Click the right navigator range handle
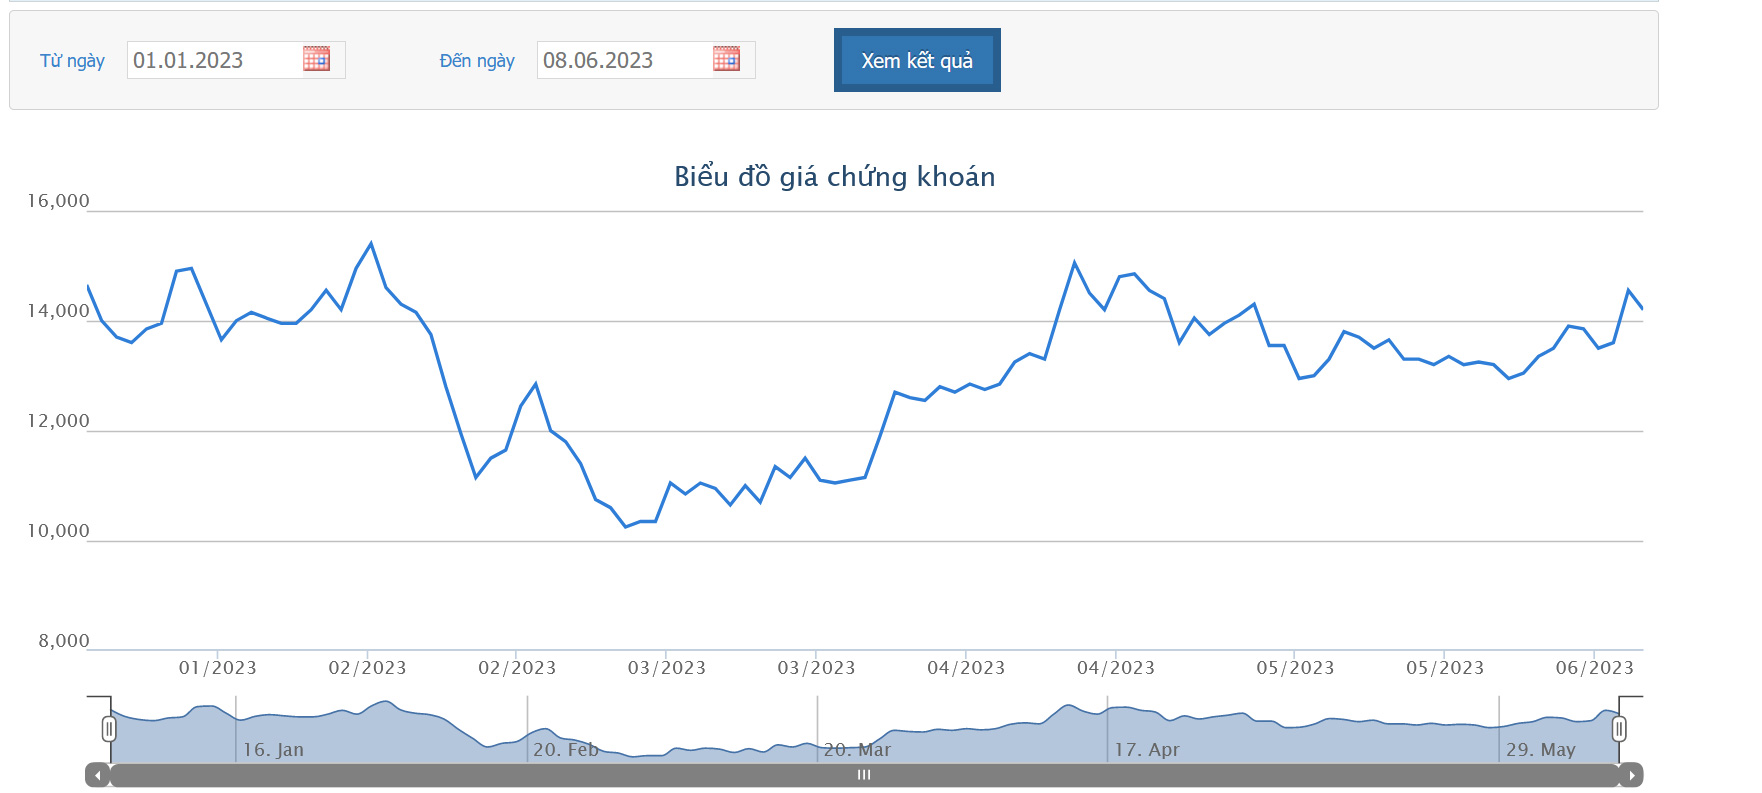1762x793 pixels. 1619,729
